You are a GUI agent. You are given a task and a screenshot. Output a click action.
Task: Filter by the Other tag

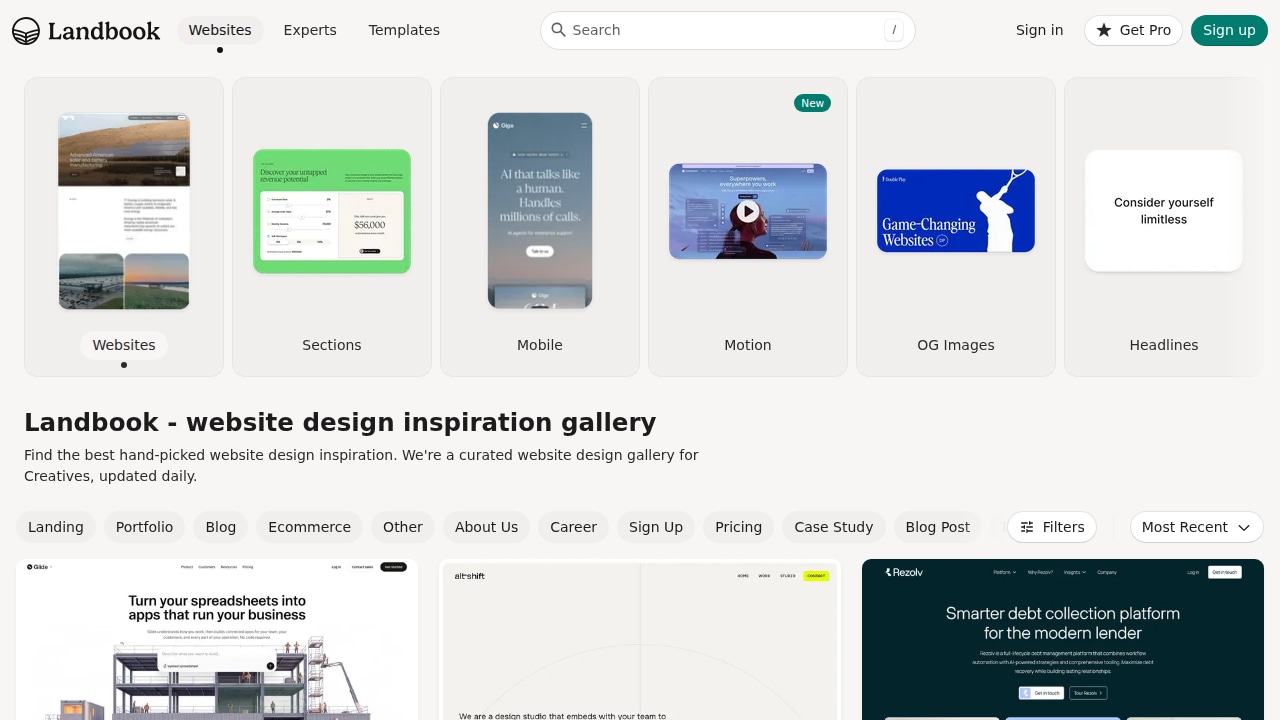click(403, 527)
